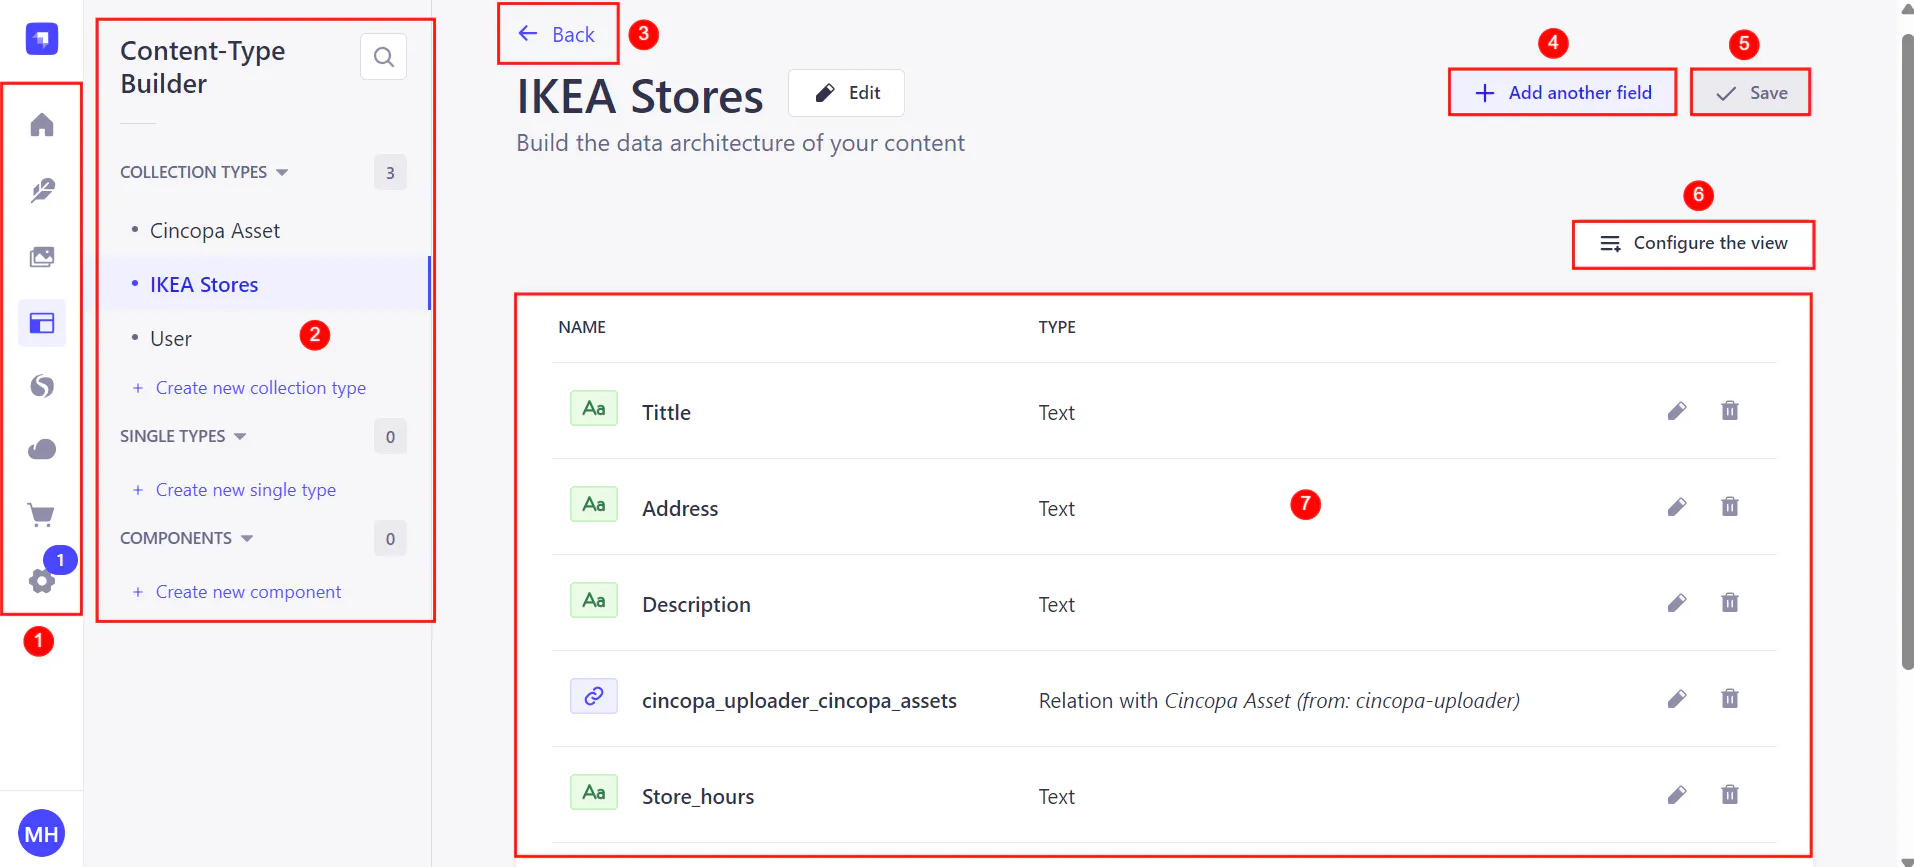Click the NAME column header

coord(582,327)
